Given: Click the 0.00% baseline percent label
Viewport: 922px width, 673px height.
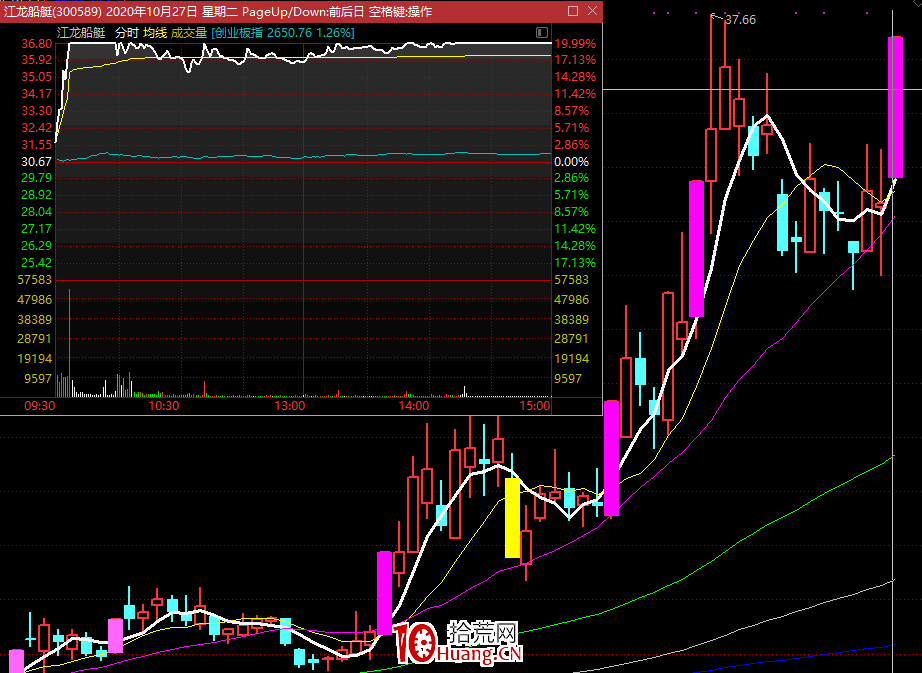Looking at the screenshot, I should 571,161.
